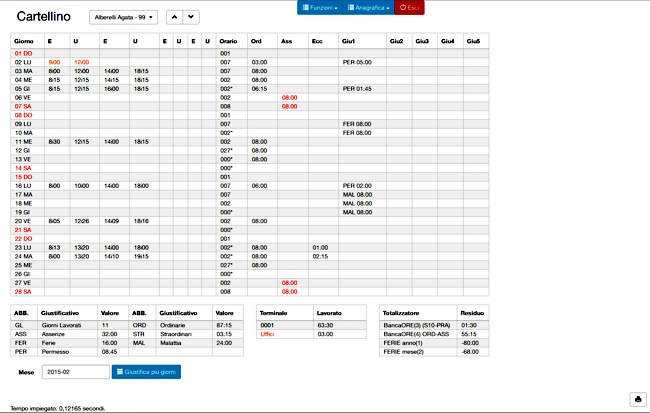The height and width of the screenshot is (413, 650).
Task: Click Ecc value 01:00 on 23 LU
Action: click(x=320, y=248)
